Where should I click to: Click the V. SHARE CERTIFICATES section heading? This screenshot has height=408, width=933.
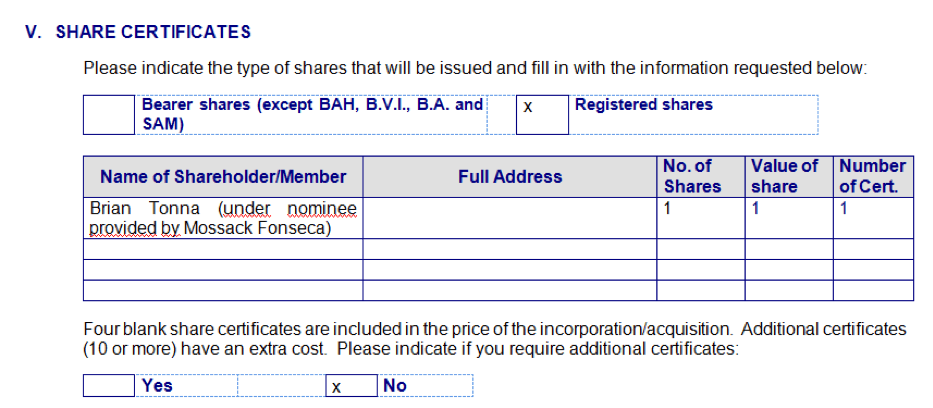[138, 32]
